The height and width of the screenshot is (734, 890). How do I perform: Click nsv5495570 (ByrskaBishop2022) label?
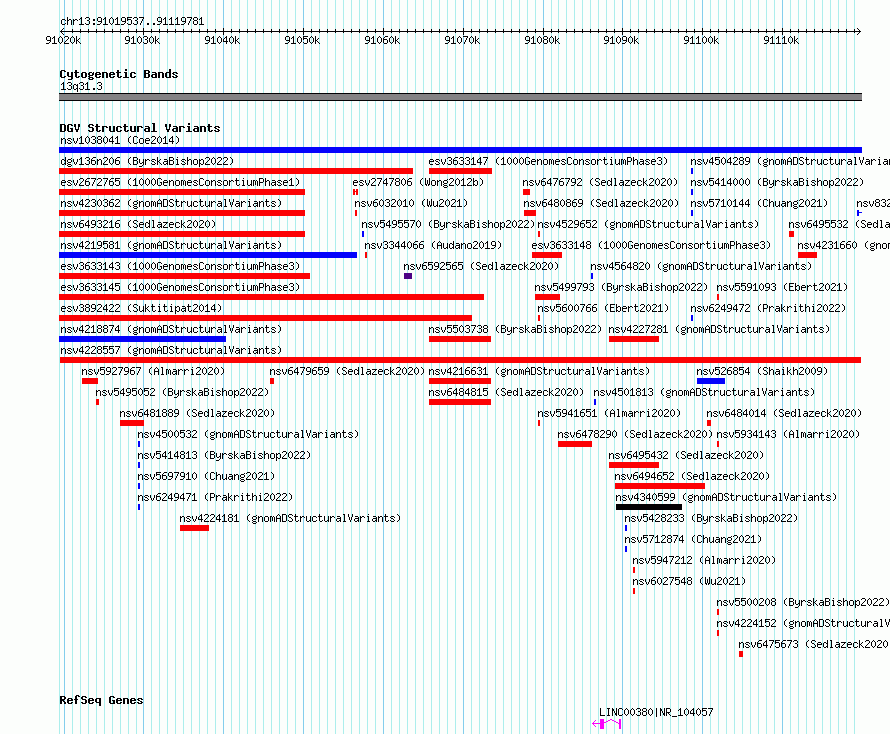click(x=448, y=224)
